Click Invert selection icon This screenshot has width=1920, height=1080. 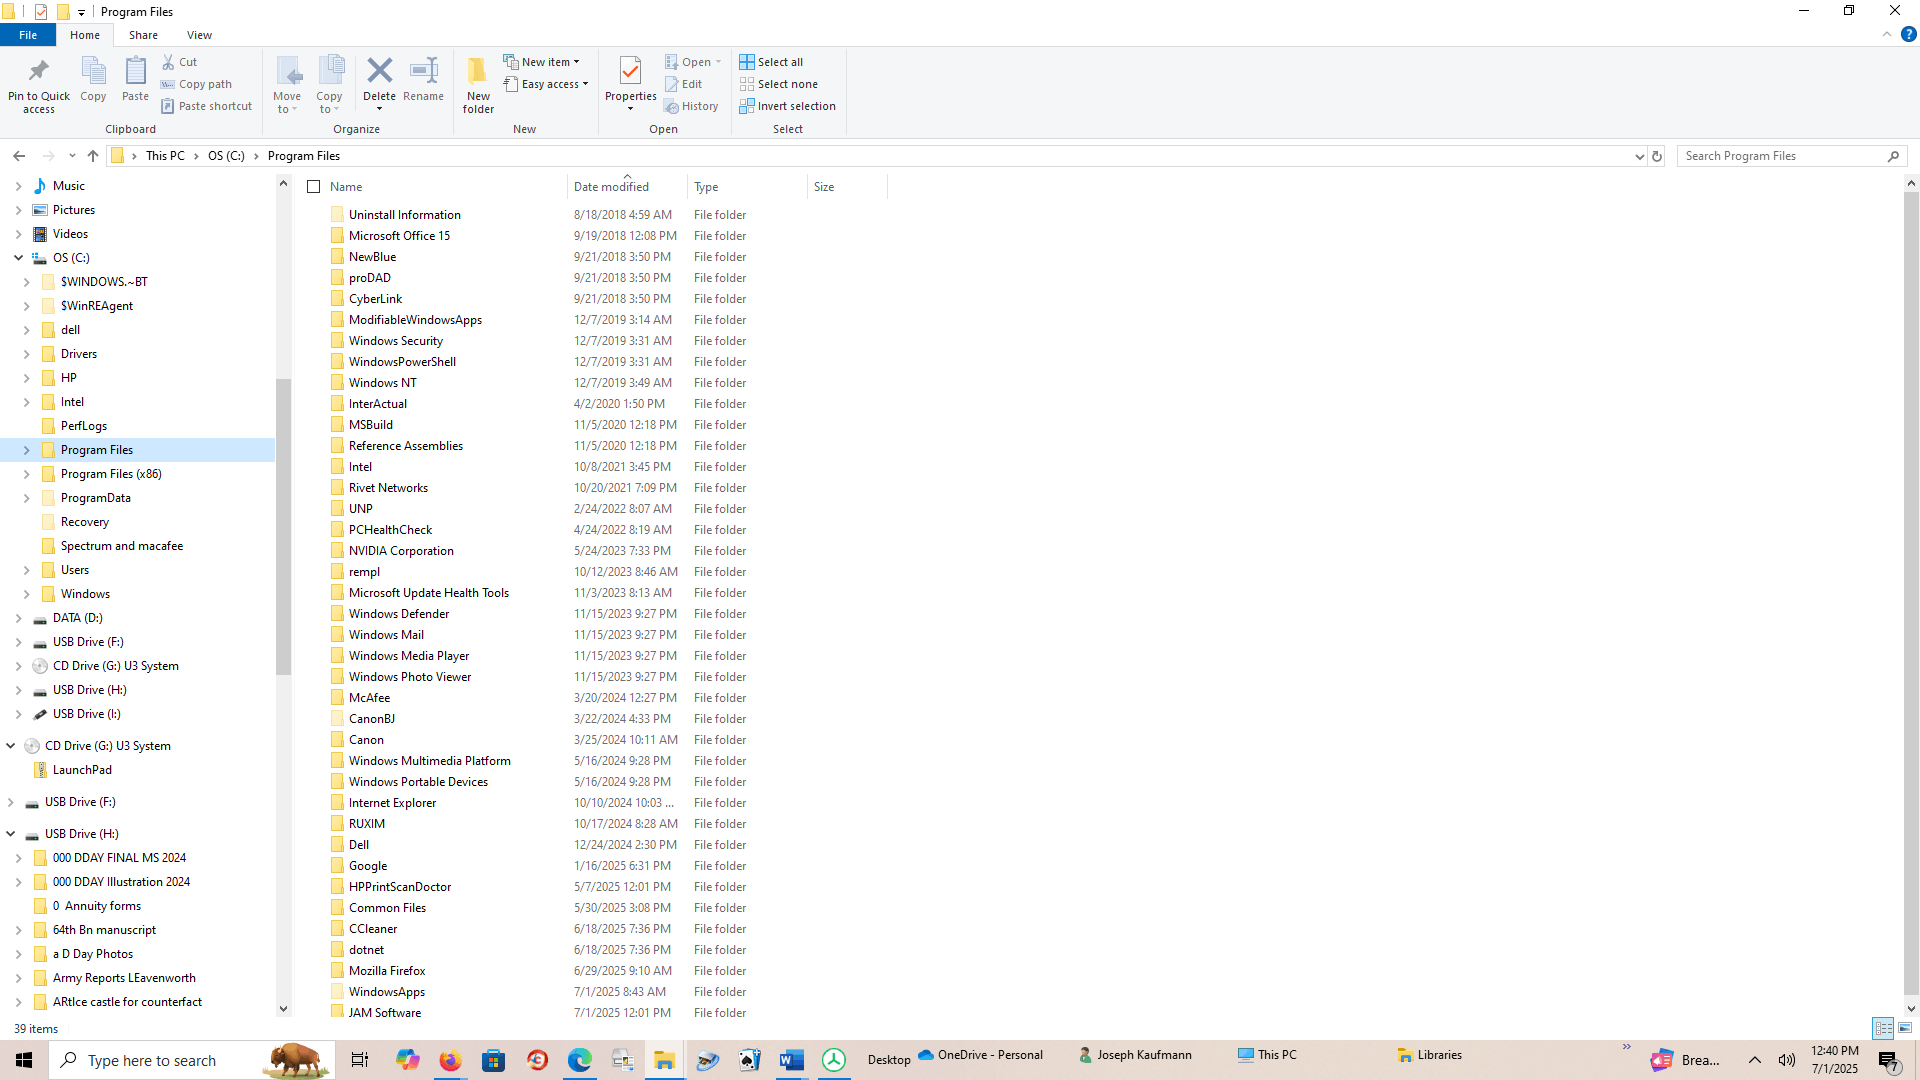[x=747, y=106]
